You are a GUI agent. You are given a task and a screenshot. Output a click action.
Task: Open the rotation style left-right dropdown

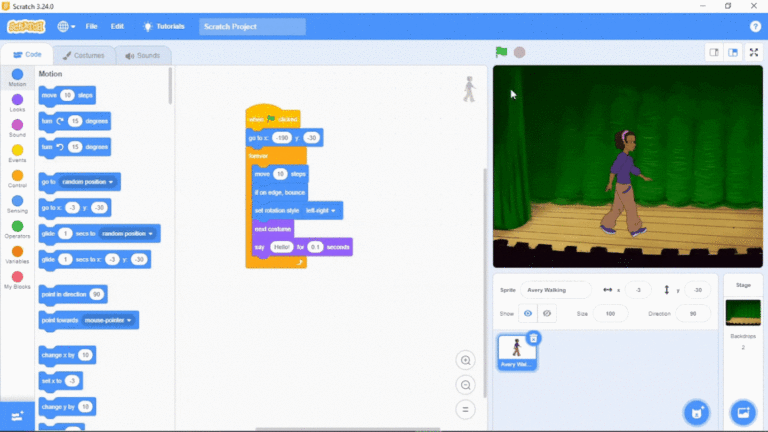321,211
